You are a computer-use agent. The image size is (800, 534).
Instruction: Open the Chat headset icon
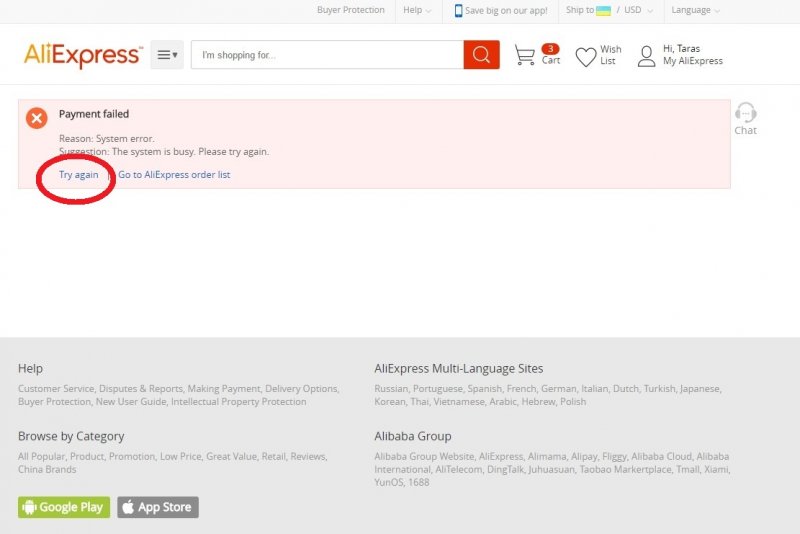pos(745,113)
